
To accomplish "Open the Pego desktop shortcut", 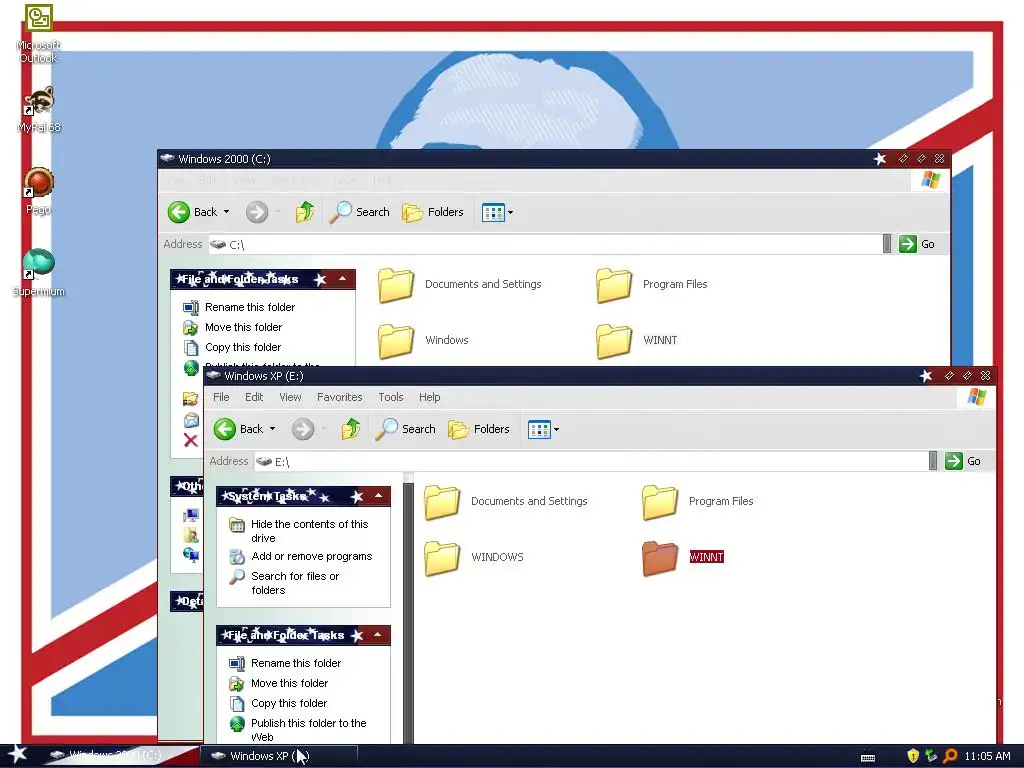I will pos(39,191).
